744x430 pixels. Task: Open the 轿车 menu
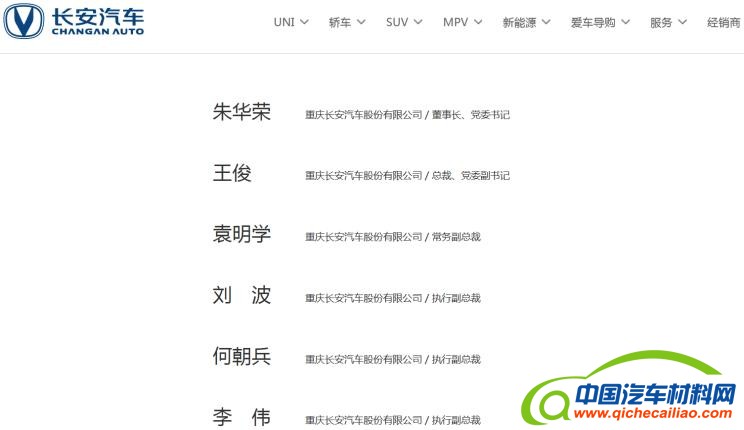coord(340,22)
